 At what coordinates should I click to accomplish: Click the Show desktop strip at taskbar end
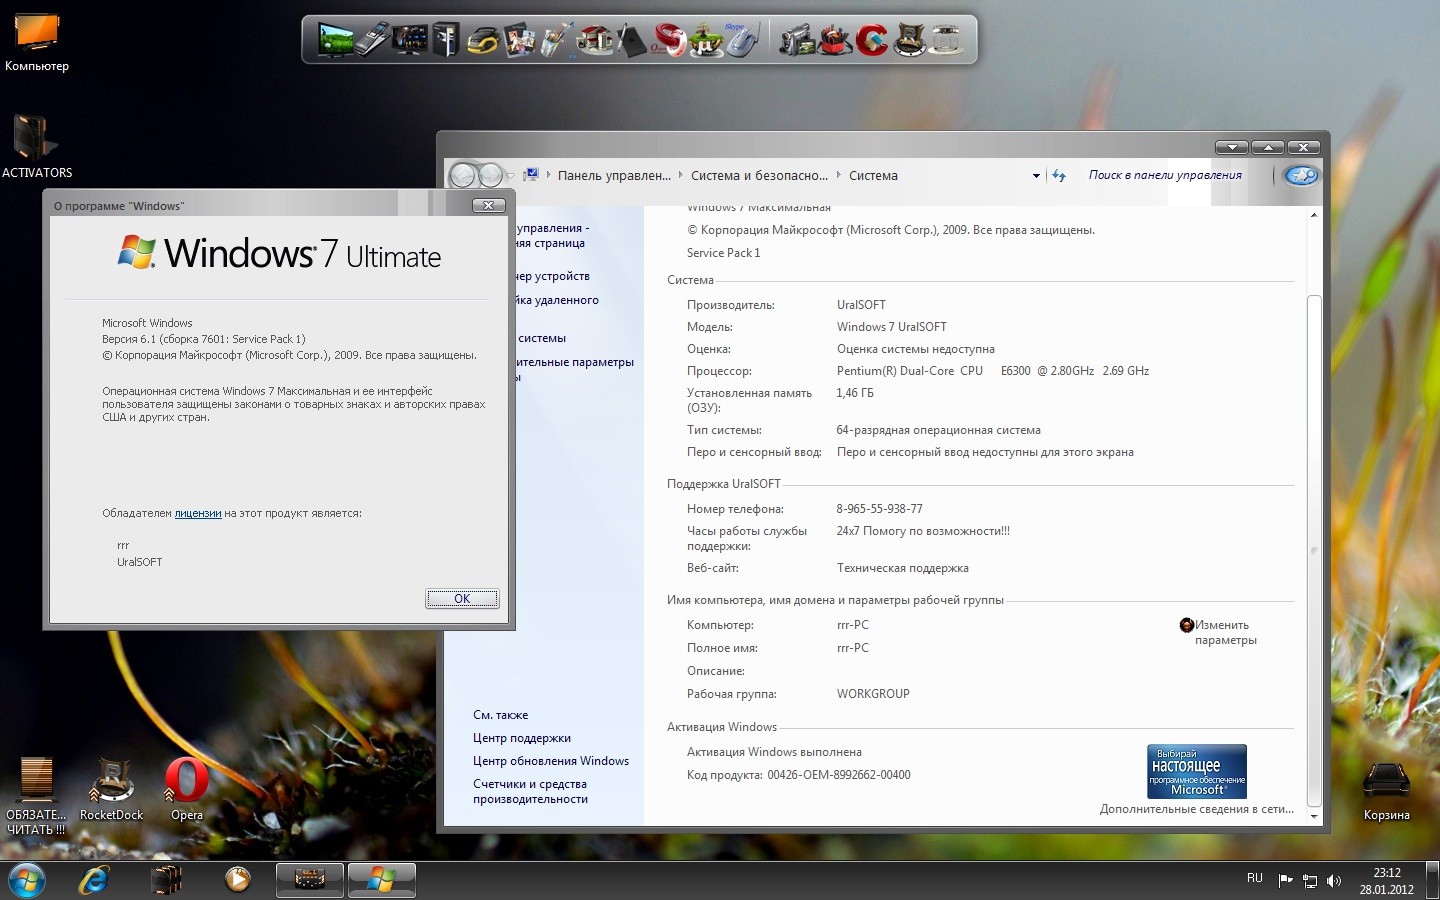point(1433,880)
